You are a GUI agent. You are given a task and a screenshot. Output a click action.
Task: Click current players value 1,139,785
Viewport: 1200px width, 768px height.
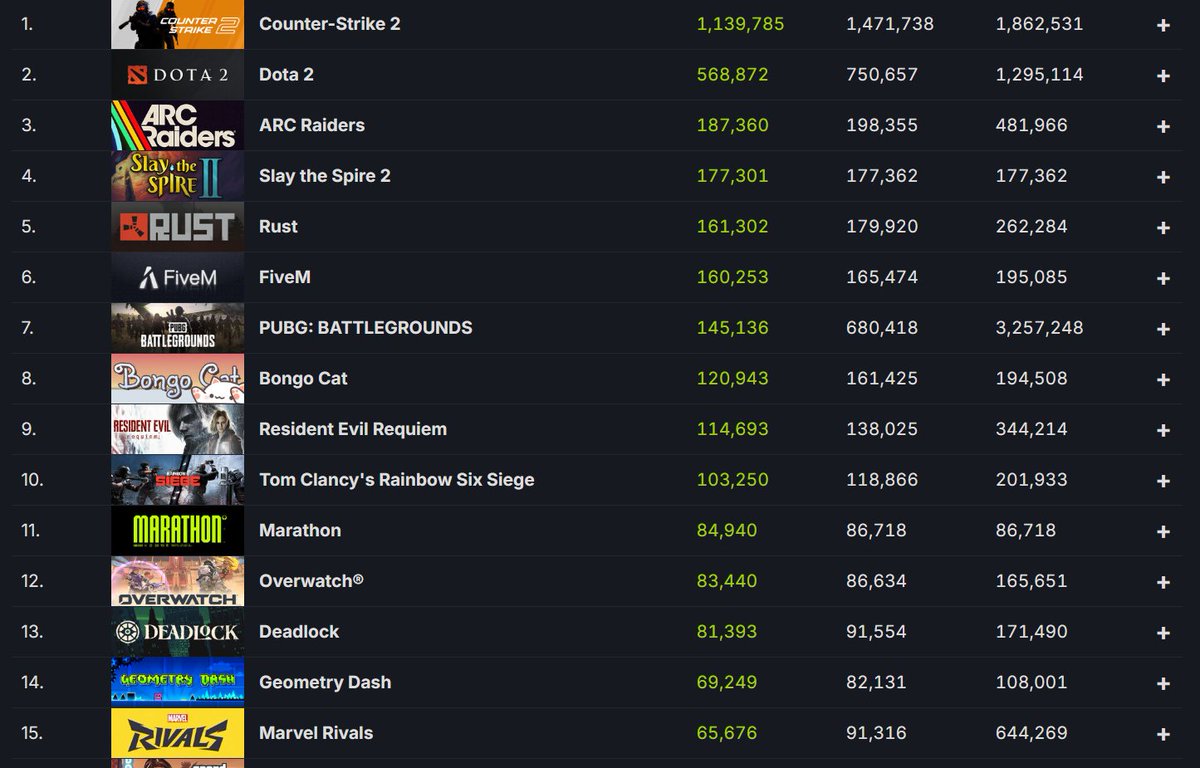click(x=740, y=23)
